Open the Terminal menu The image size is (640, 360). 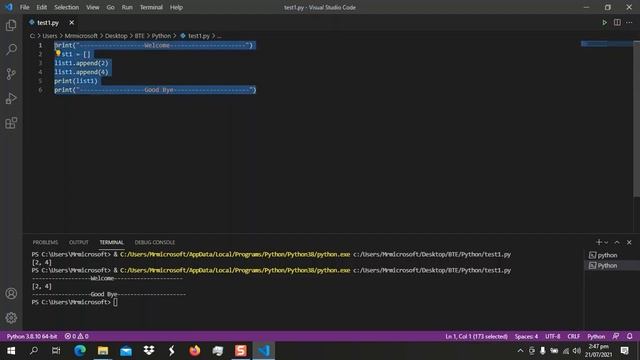pyautogui.click(x=151, y=7)
